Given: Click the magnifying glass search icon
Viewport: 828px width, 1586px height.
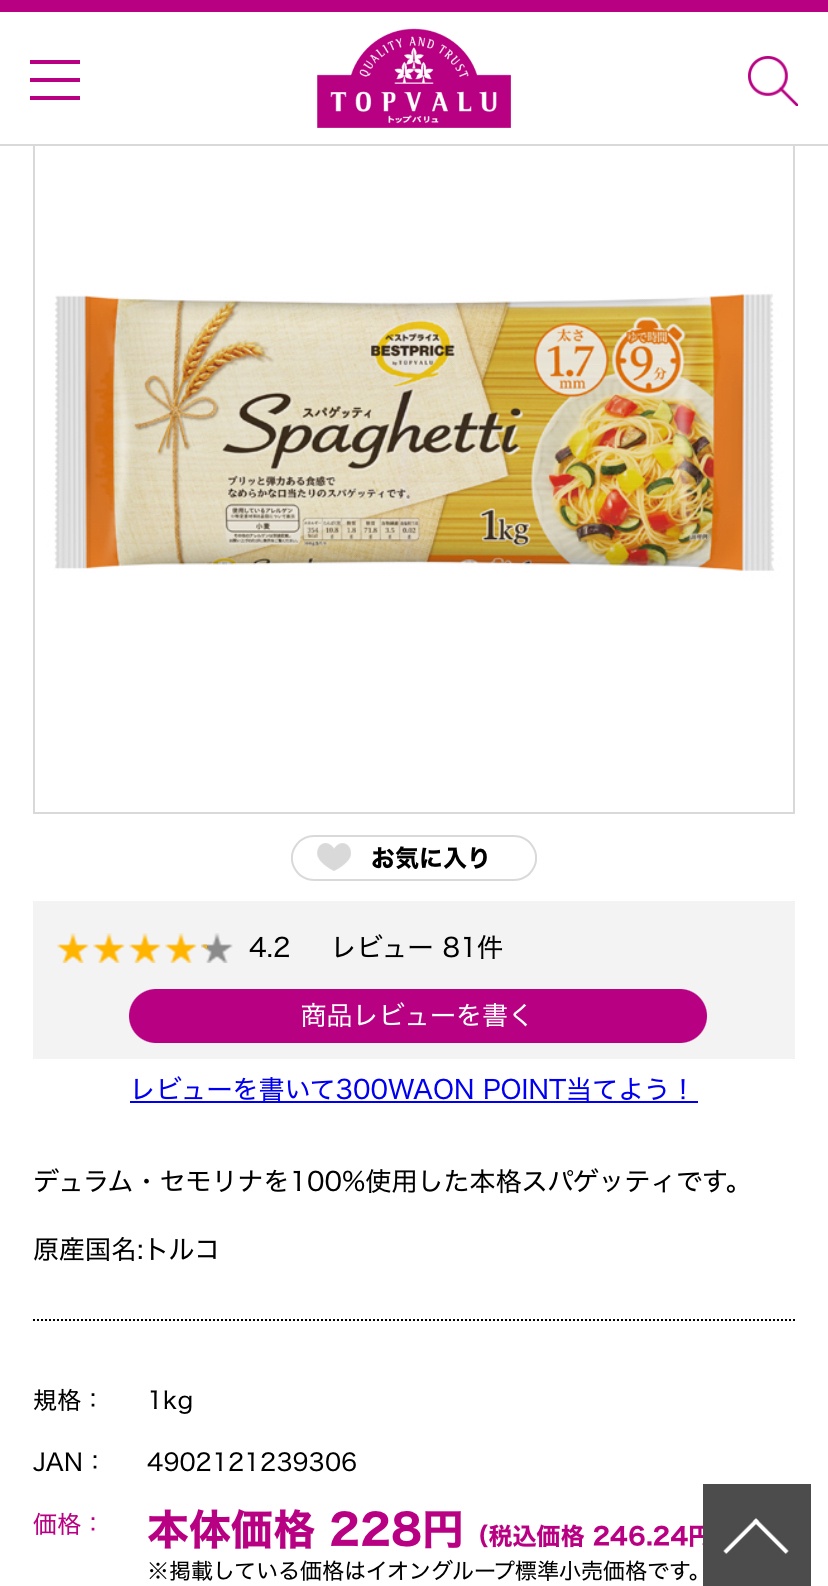Looking at the screenshot, I should coord(772,80).
